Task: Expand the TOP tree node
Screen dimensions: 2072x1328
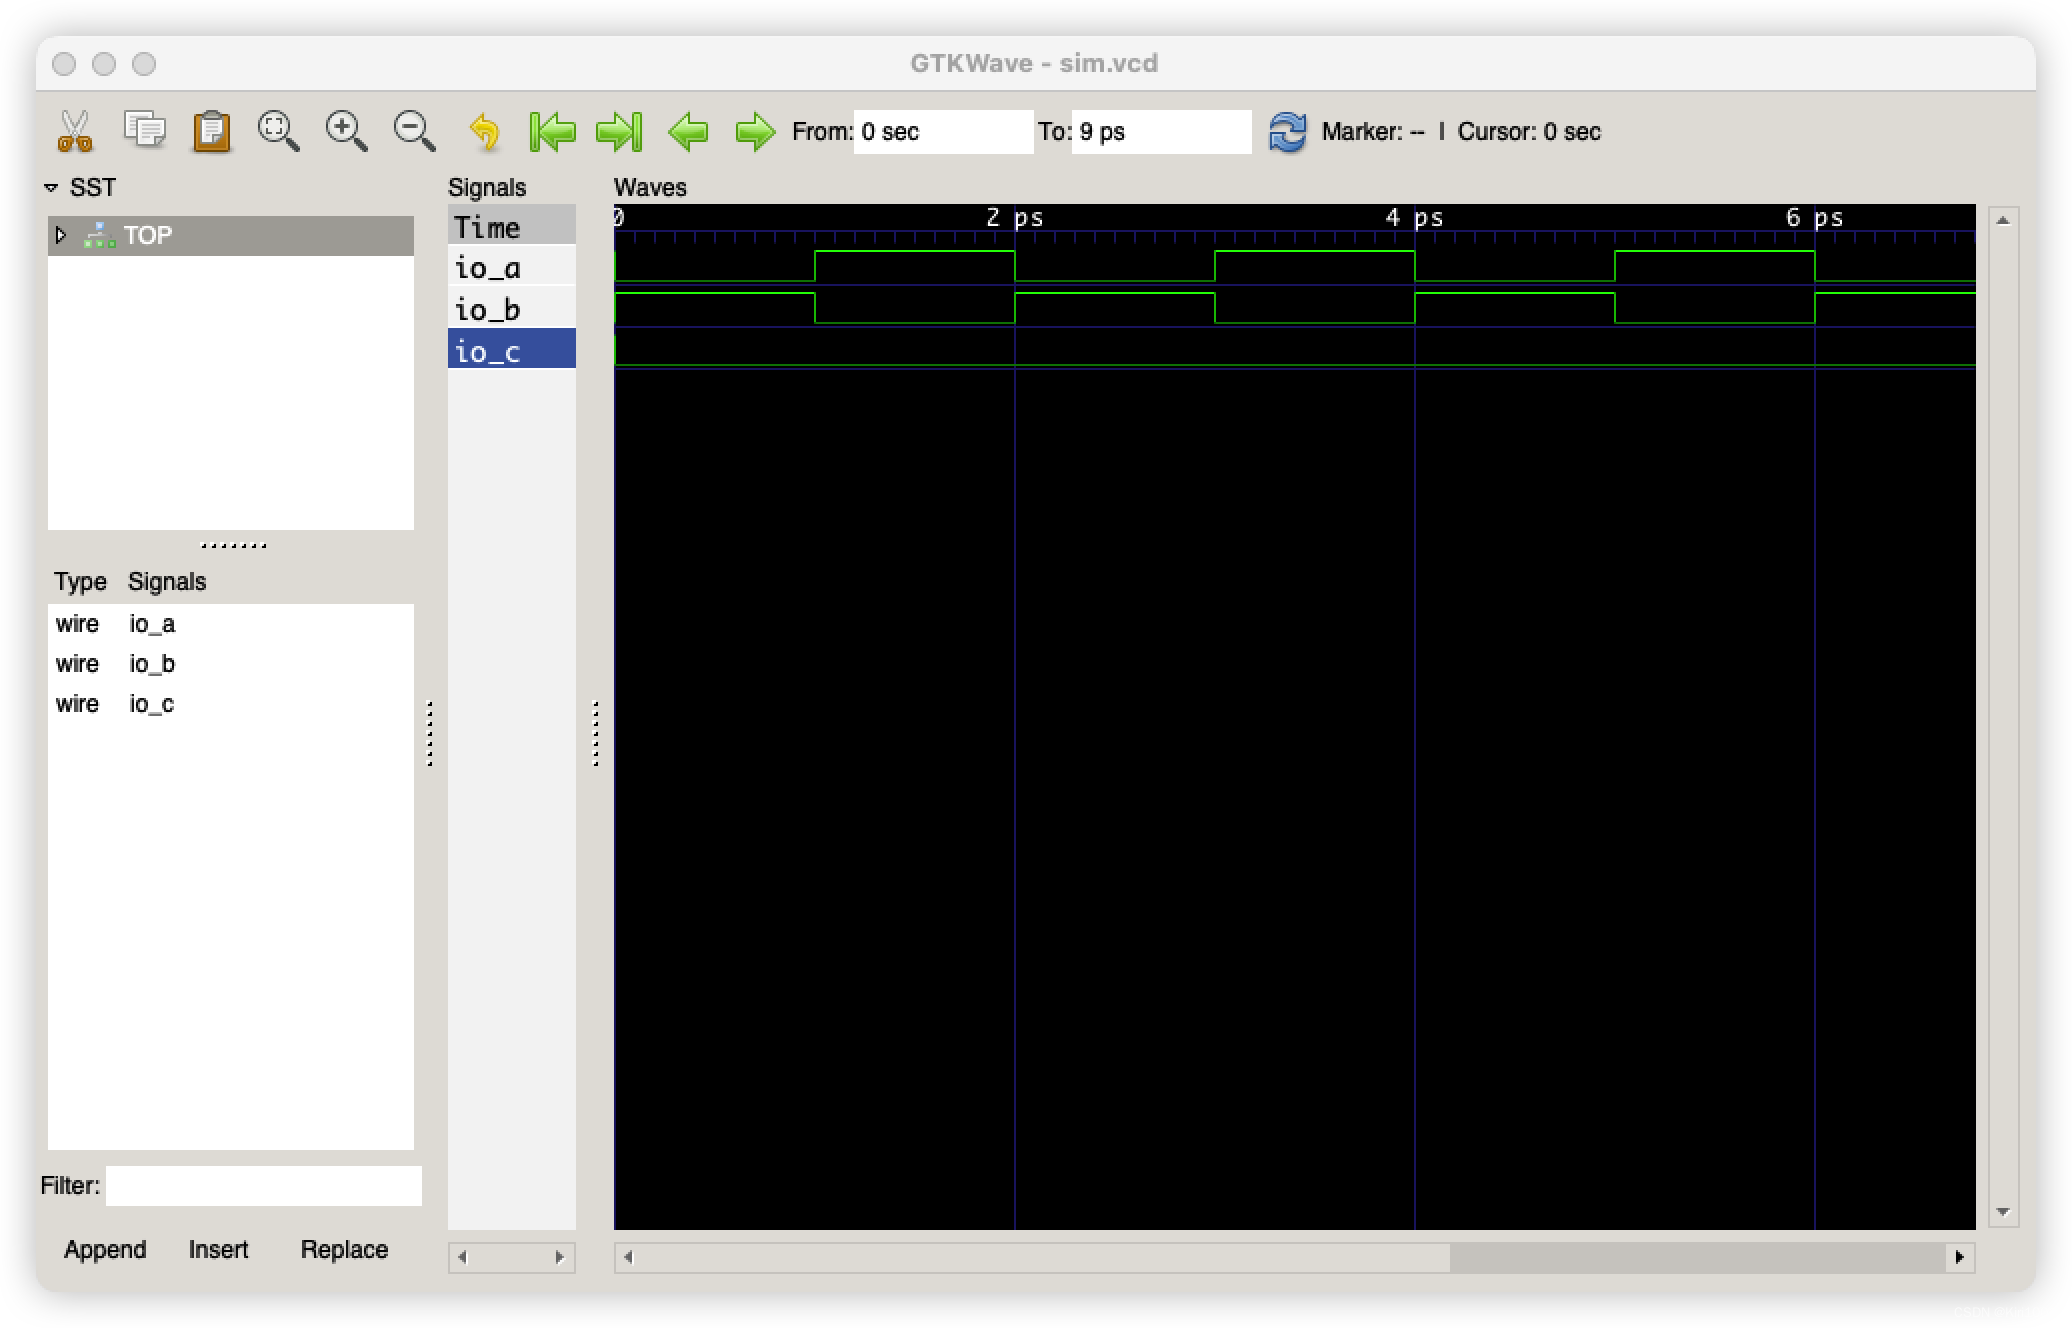Action: (61, 236)
